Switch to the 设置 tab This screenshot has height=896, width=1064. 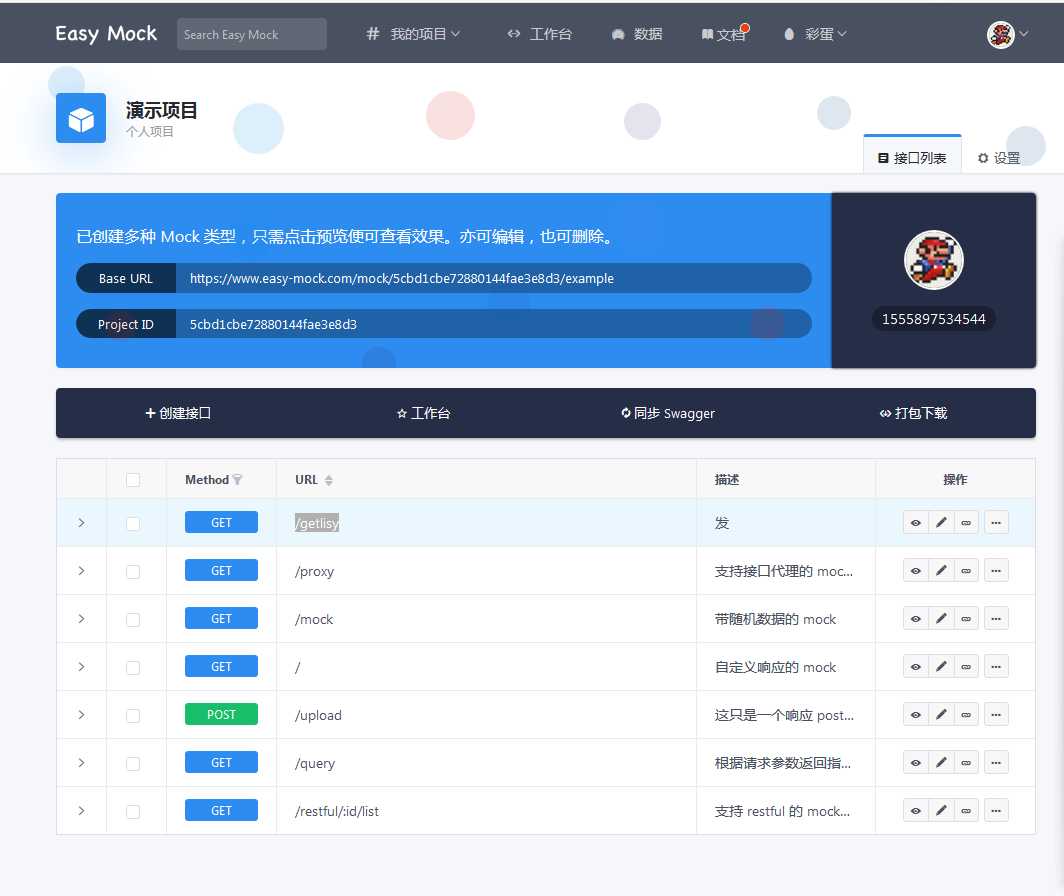pos(999,157)
